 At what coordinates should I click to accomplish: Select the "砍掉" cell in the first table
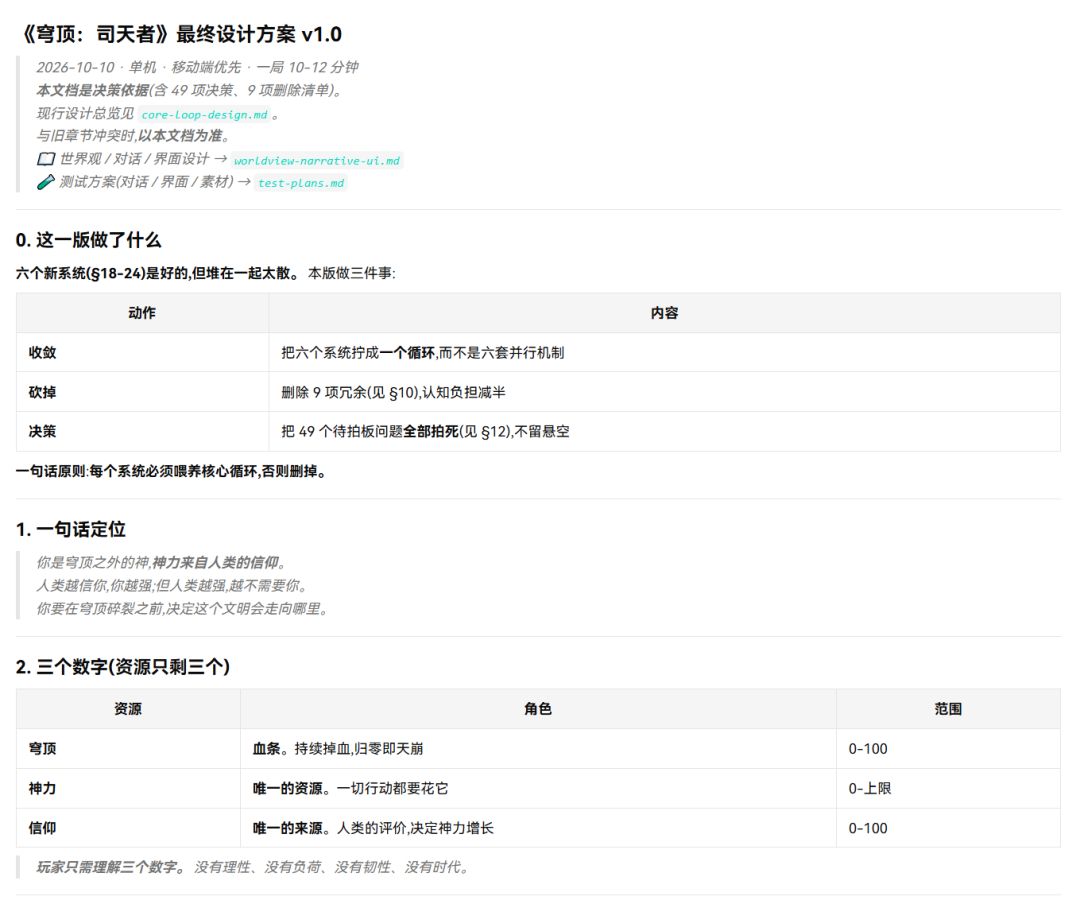pyautogui.click(x=142, y=392)
